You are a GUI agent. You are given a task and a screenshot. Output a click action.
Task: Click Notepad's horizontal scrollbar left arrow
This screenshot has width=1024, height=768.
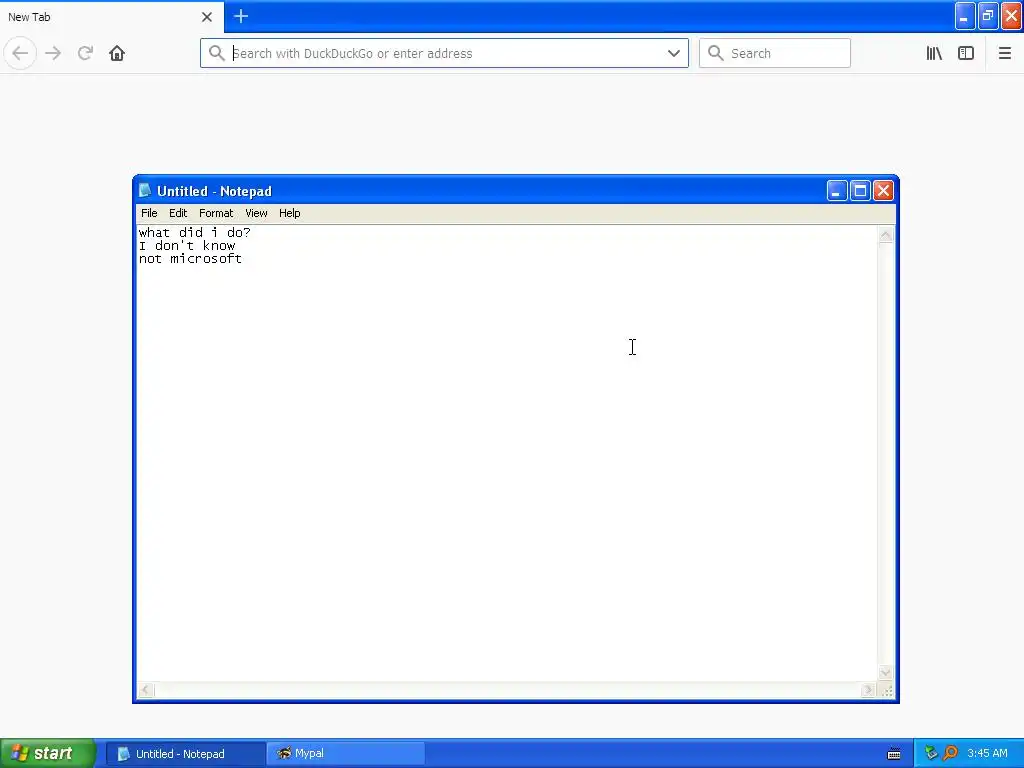click(146, 690)
